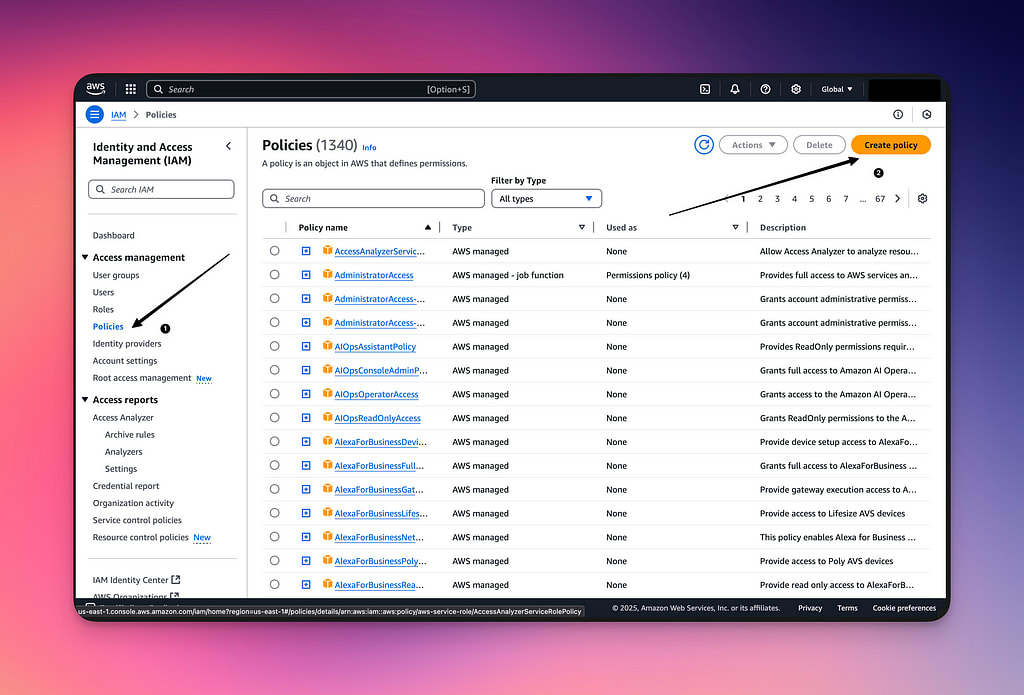1024x695 pixels.
Task: Collapse the IAM sidebar with the arrow
Action: click(228, 146)
